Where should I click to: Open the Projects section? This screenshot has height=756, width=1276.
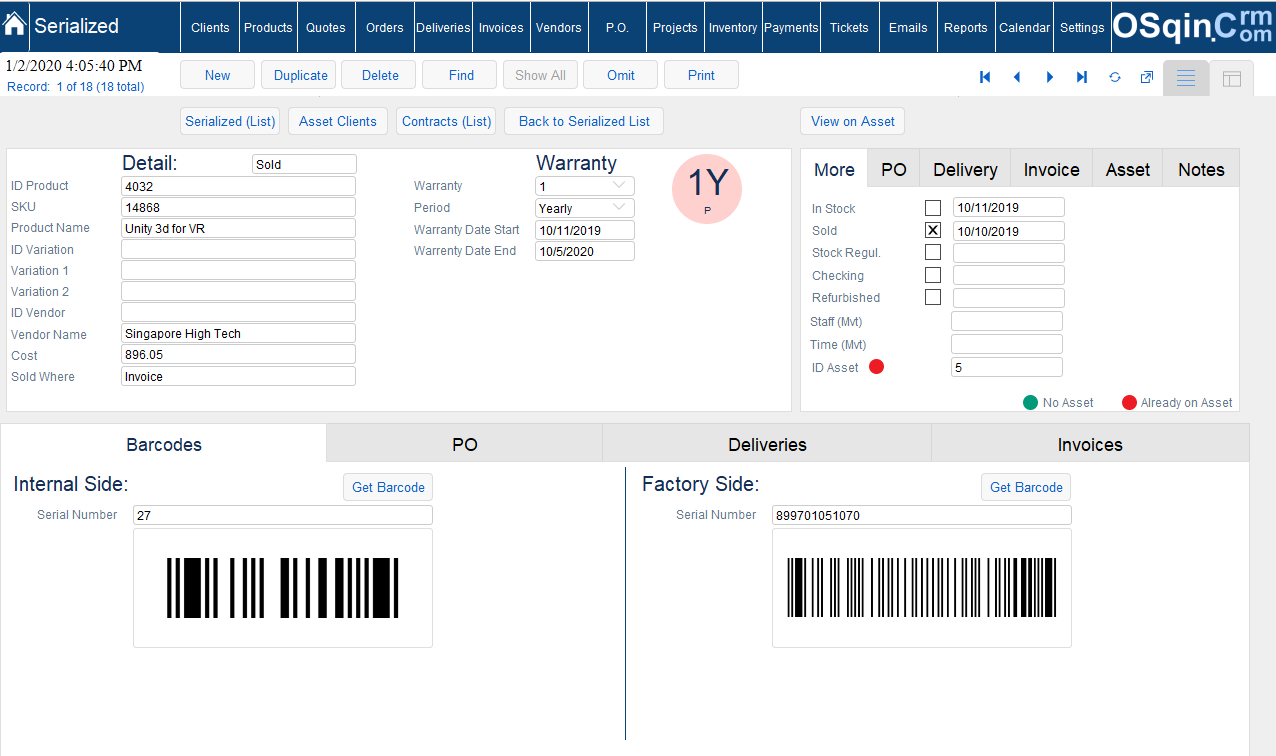675,27
